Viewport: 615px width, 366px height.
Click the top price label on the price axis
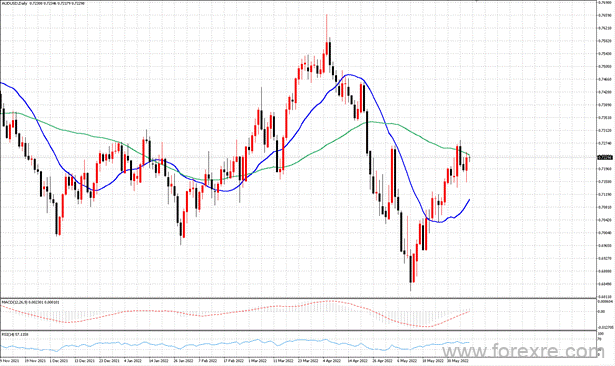(604, 2)
